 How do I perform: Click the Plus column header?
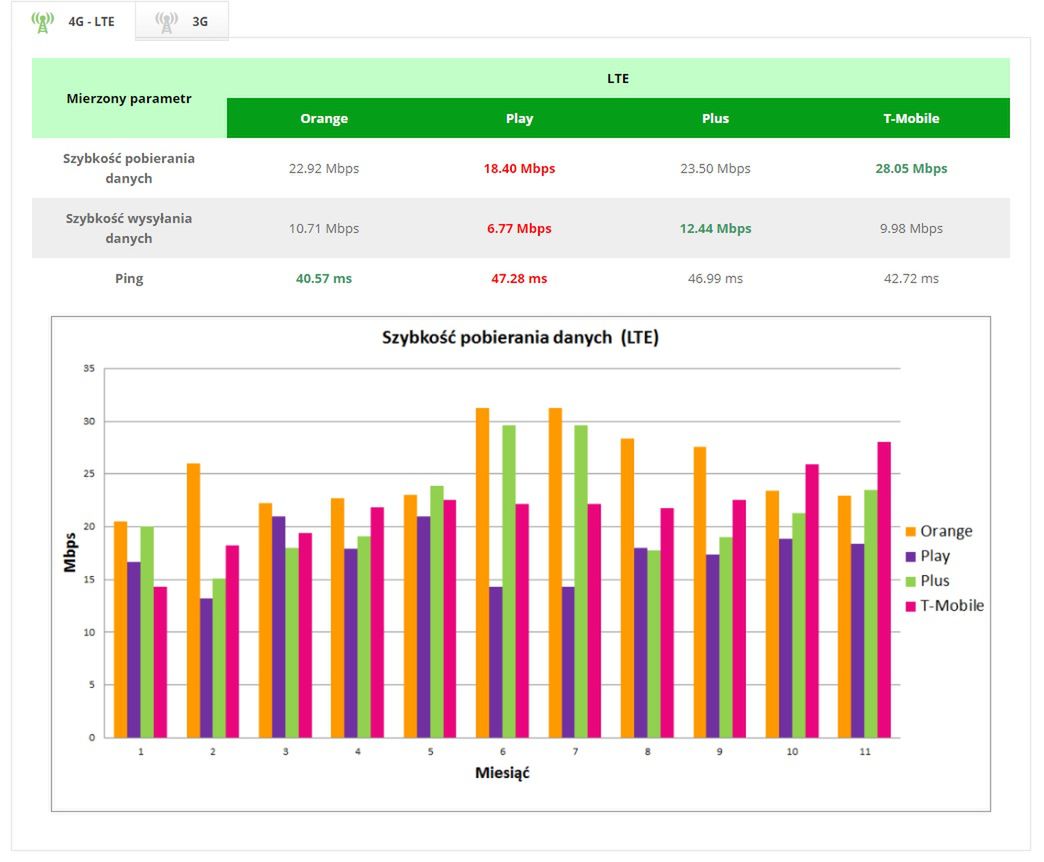coord(715,118)
